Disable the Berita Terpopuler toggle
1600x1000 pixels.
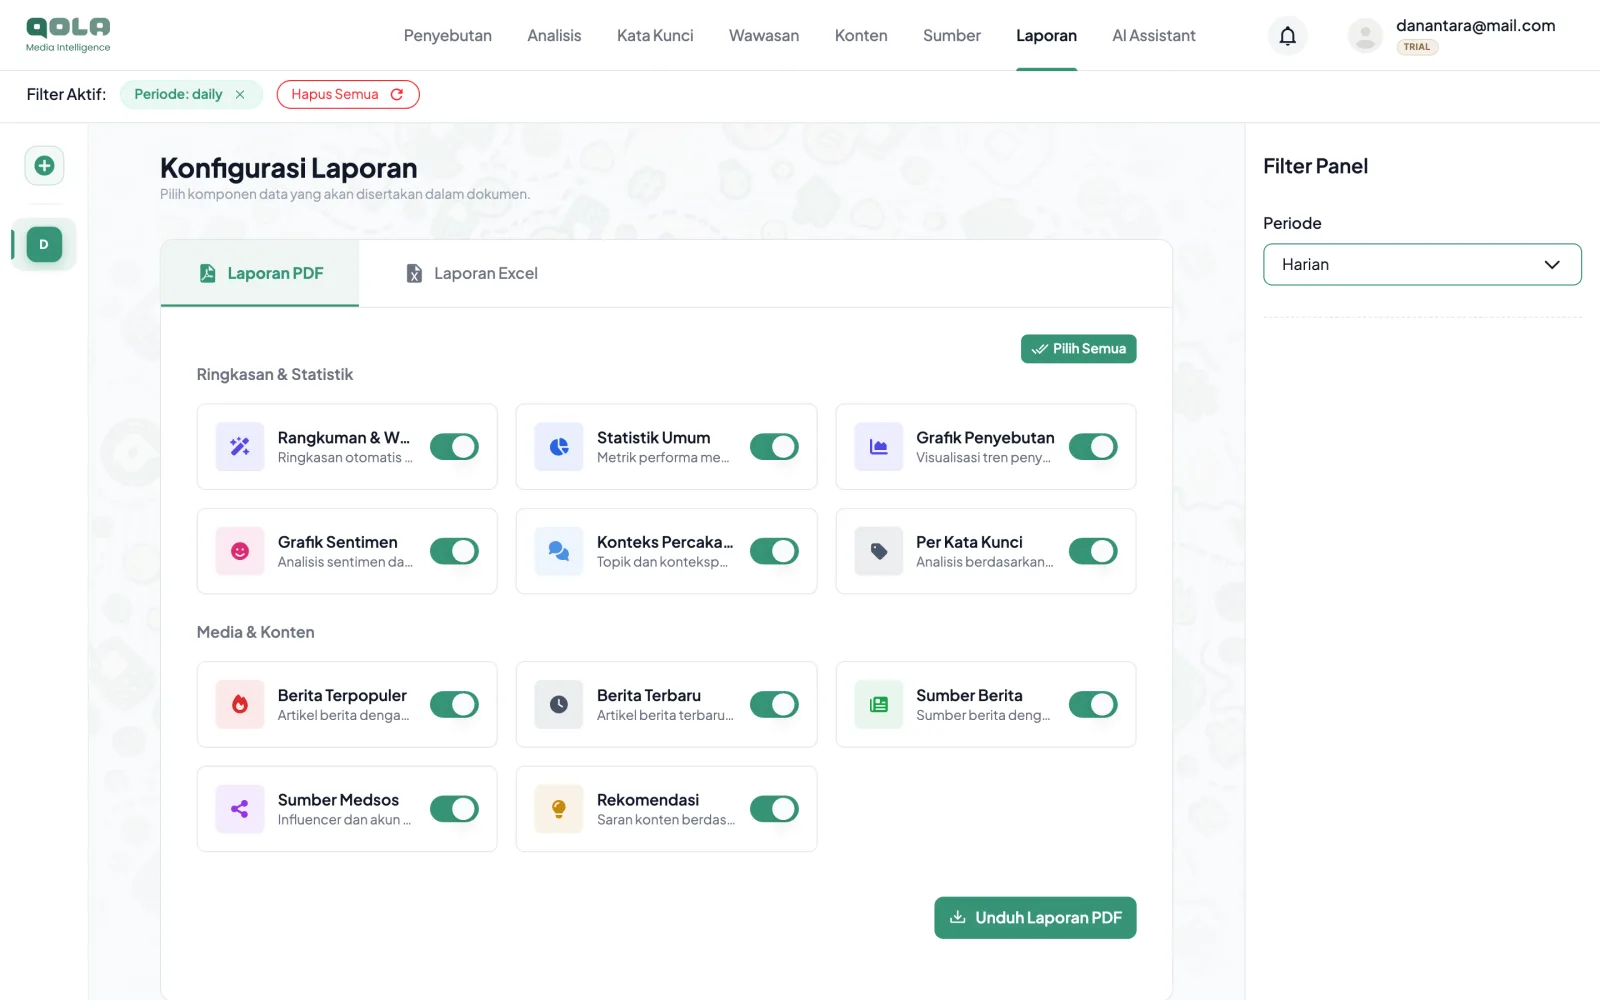[455, 704]
